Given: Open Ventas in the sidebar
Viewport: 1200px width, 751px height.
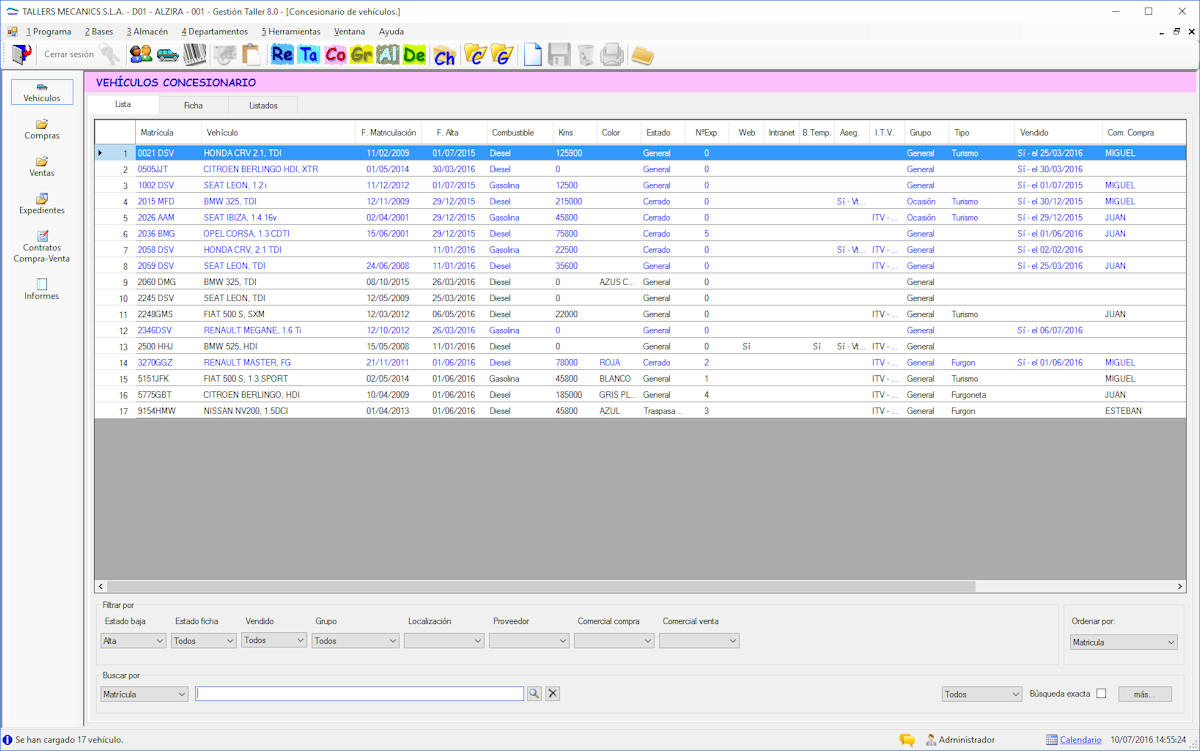Looking at the screenshot, I should tap(42, 166).
